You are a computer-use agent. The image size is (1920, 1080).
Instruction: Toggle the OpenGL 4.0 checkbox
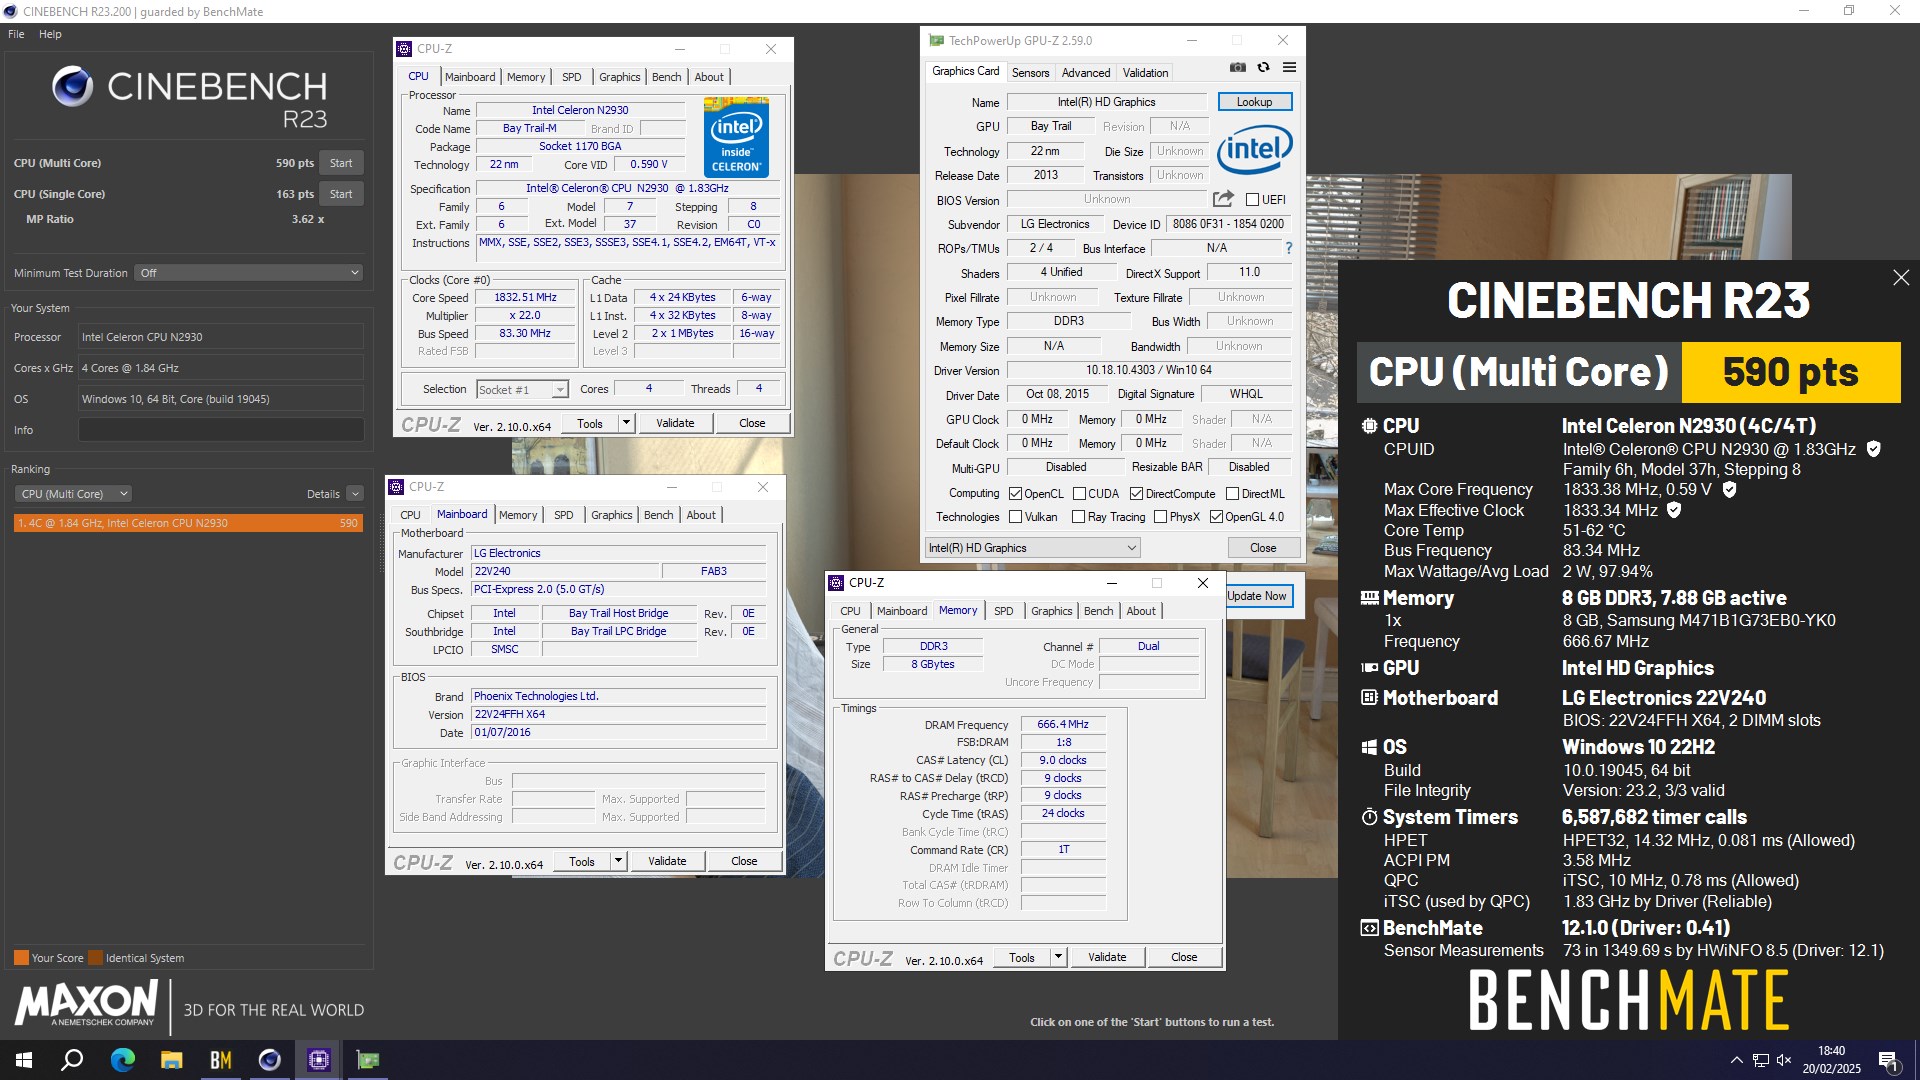(x=1216, y=517)
